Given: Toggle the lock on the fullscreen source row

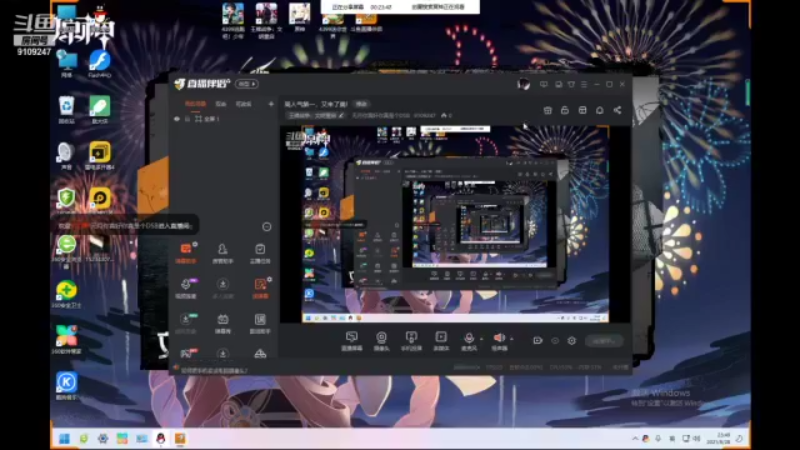Looking at the screenshot, I should pos(187,119).
